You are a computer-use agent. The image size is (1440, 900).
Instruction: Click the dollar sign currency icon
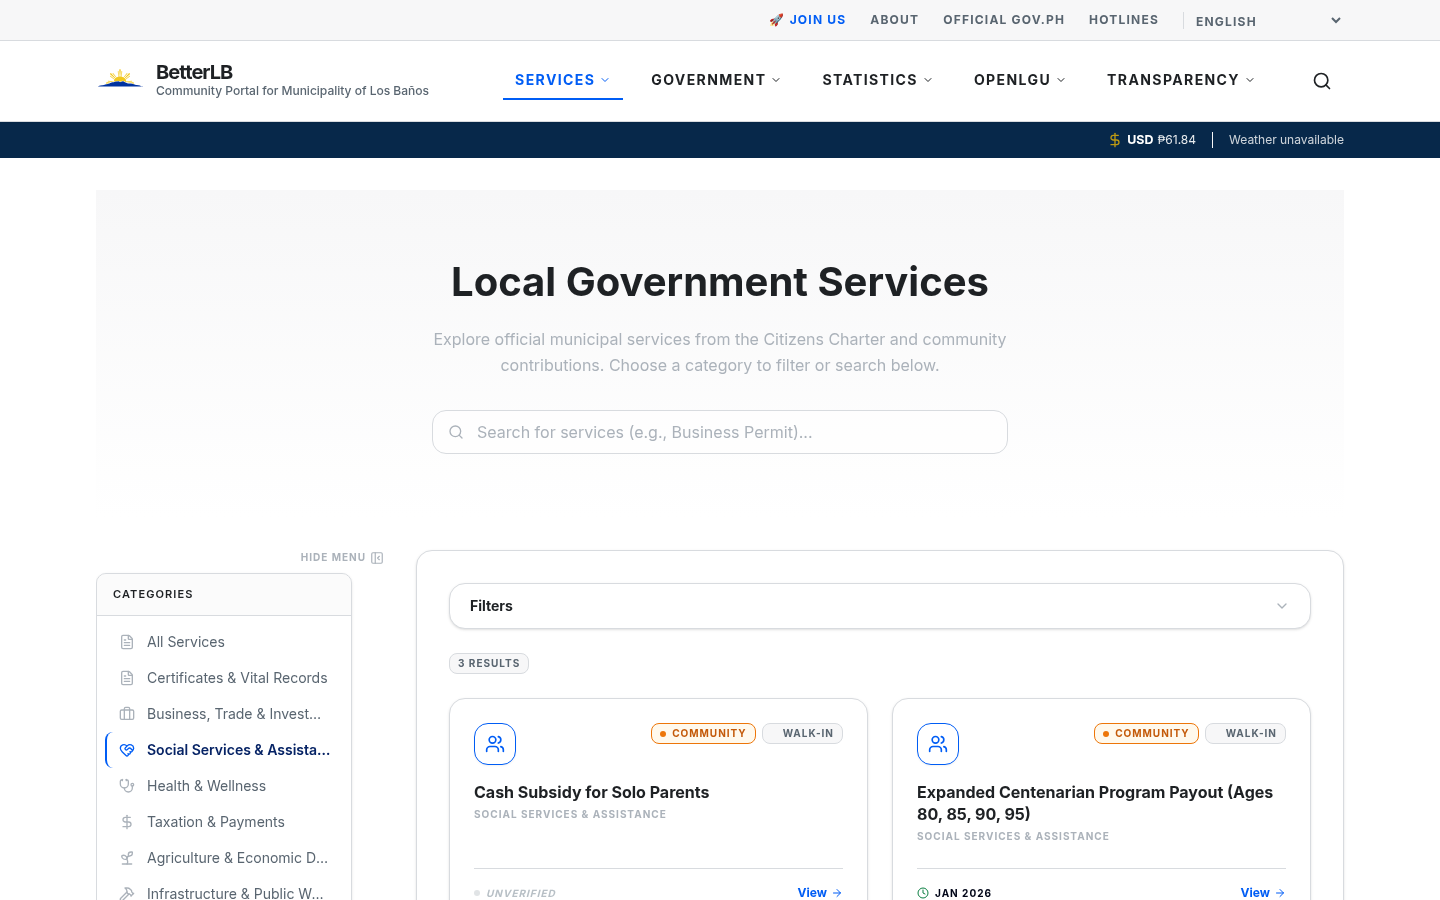1115,140
